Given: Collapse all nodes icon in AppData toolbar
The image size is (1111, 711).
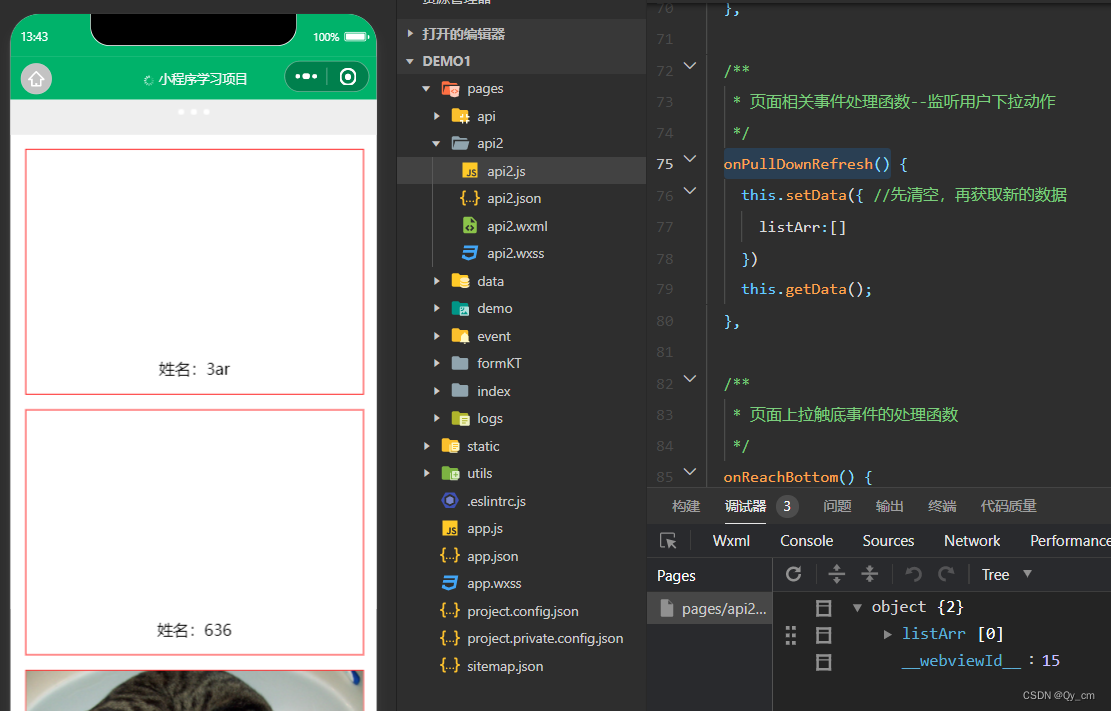Looking at the screenshot, I should 869,574.
